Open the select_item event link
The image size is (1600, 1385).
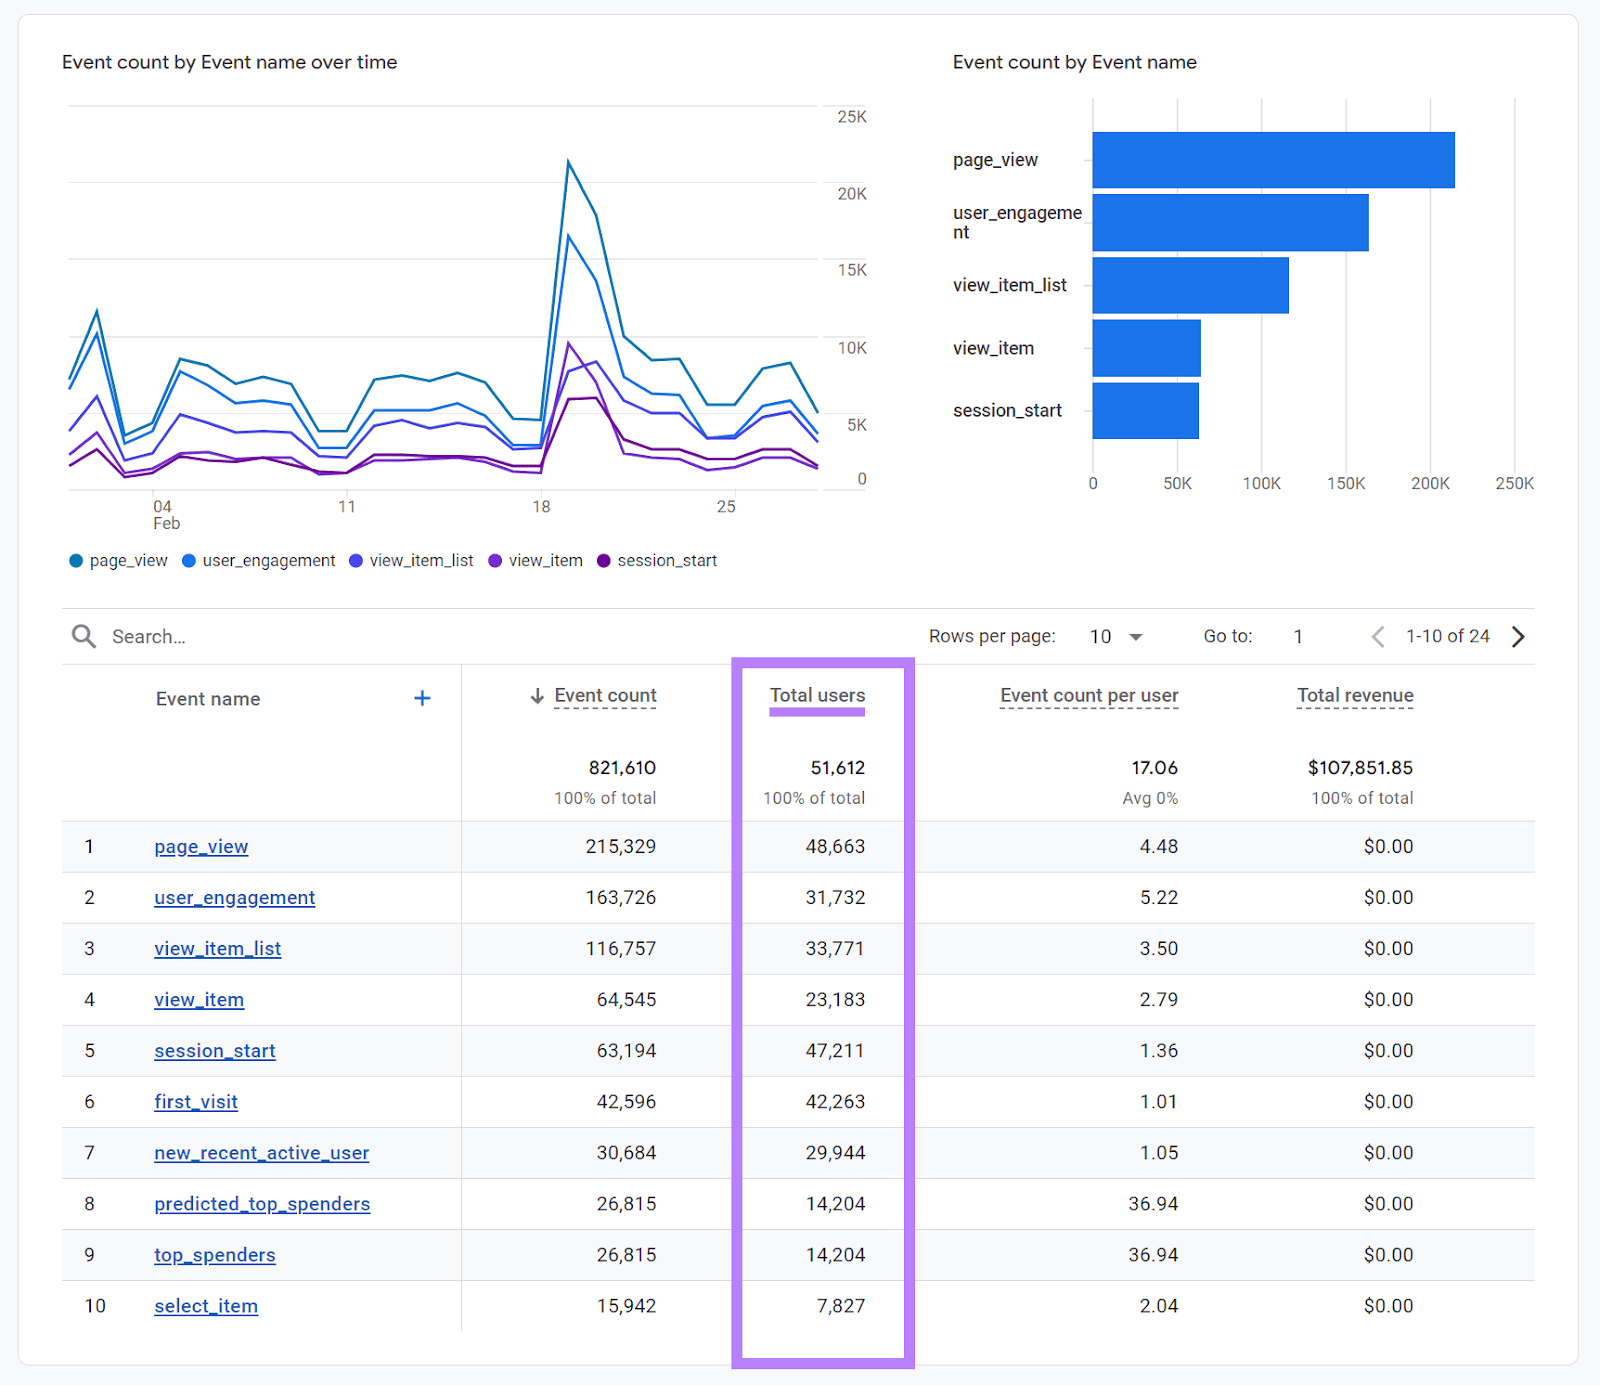point(206,1305)
